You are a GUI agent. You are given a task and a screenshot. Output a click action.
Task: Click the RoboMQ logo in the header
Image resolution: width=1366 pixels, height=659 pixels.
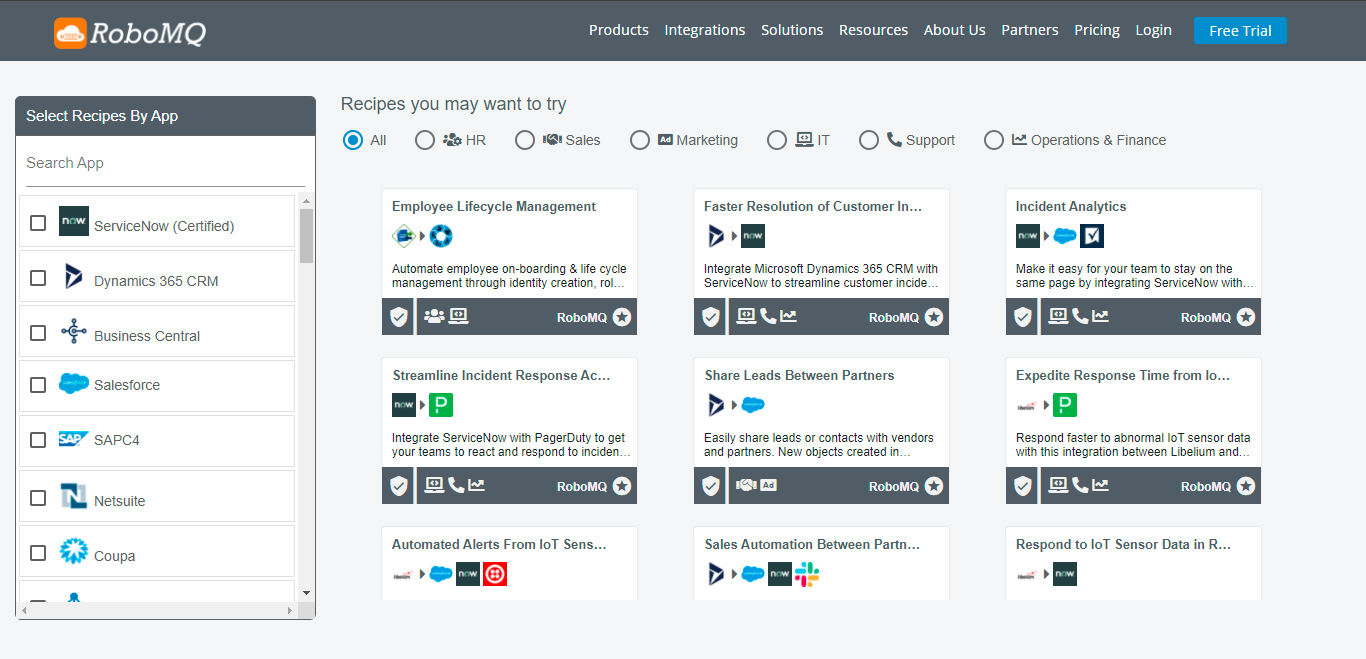click(130, 31)
